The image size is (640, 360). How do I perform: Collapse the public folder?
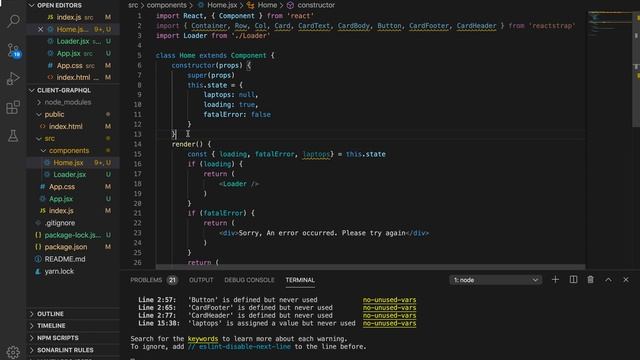54,114
